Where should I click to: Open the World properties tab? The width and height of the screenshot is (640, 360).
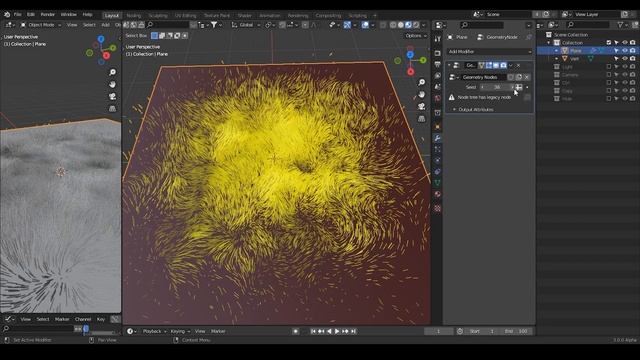coord(438,98)
